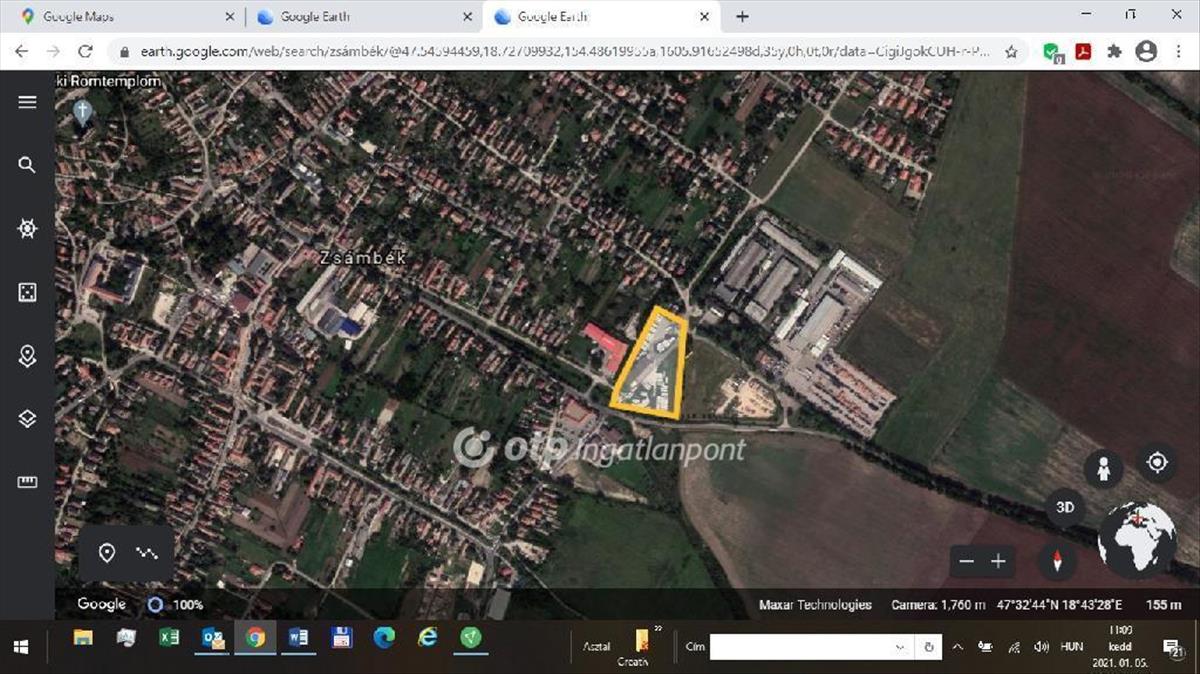Image resolution: width=1200 pixels, height=674 pixels.
Task: Bookmark this page with the star icon
Action: click(1011, 52)
